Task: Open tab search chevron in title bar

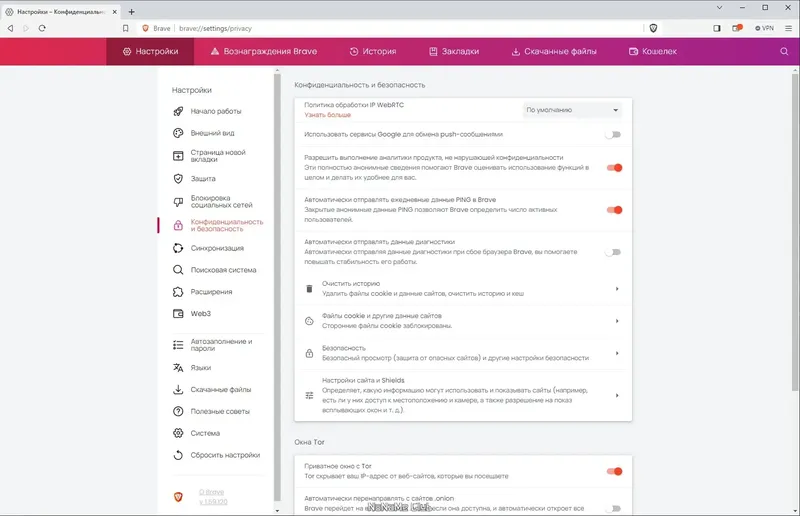Action: pyautogui.click(x=719, y=8)
